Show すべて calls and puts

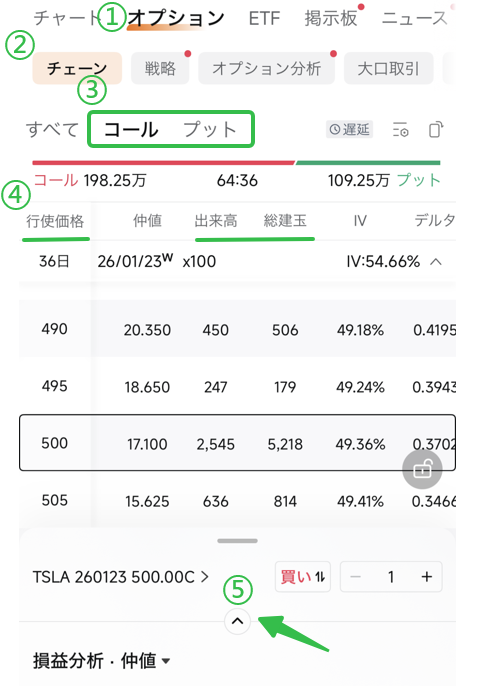click(x=52, y=130)
